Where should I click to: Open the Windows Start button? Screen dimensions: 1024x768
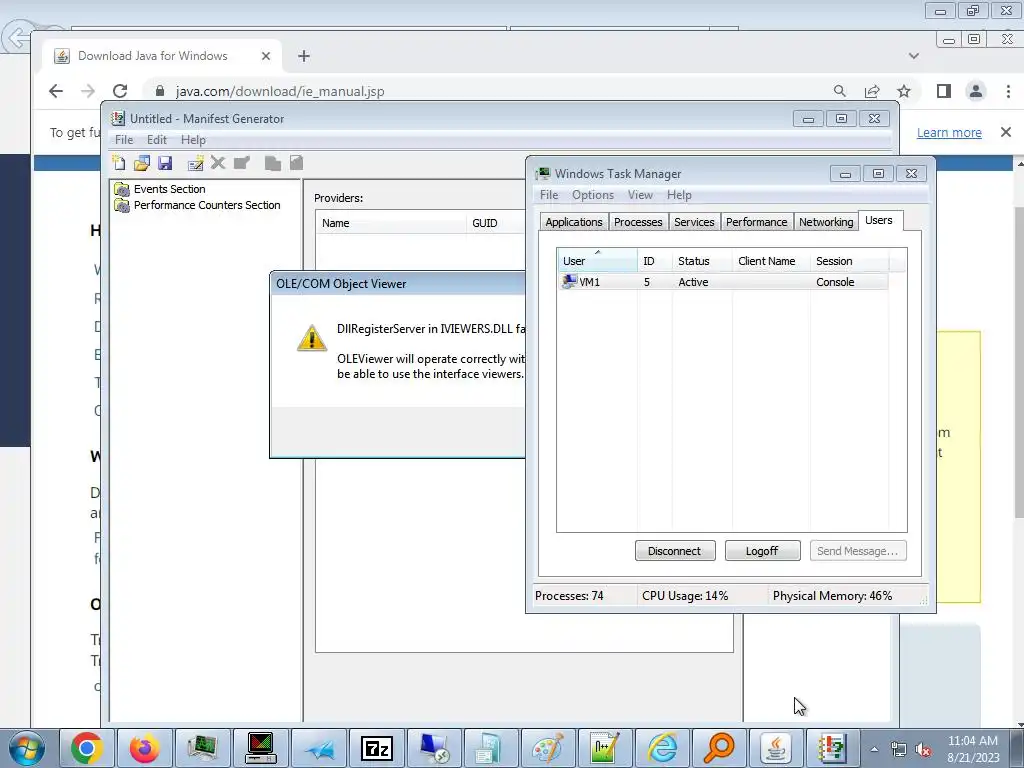(27, 748)
